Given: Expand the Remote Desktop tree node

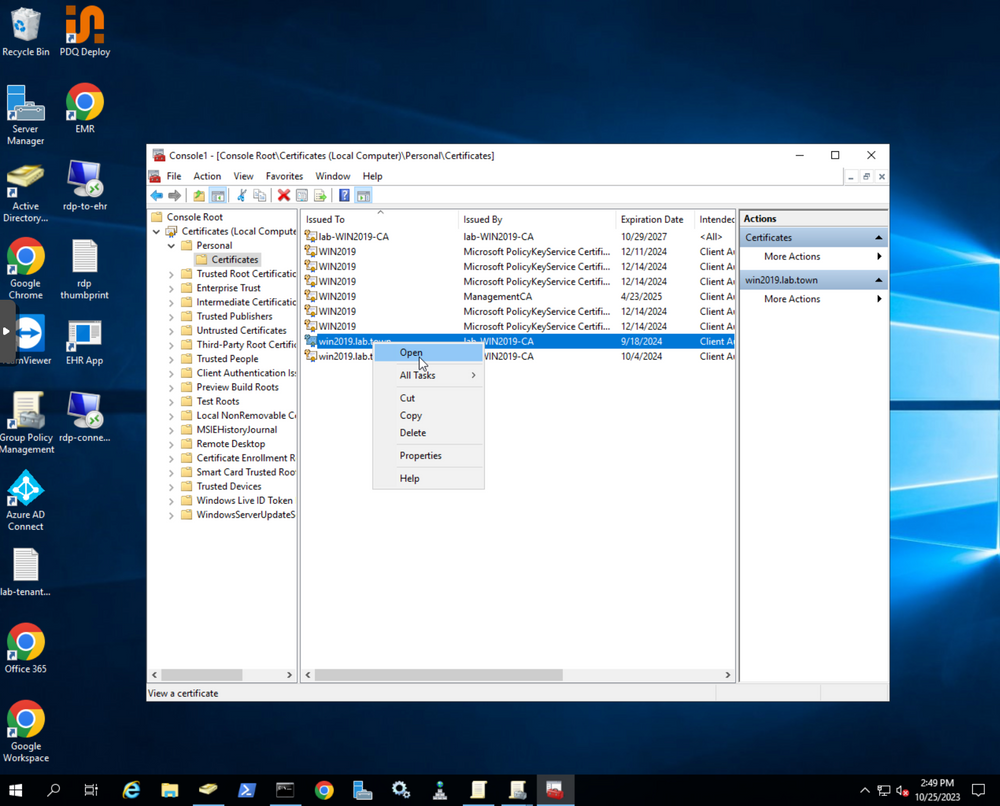Looking at the screenshot, I should click(170, 443).
